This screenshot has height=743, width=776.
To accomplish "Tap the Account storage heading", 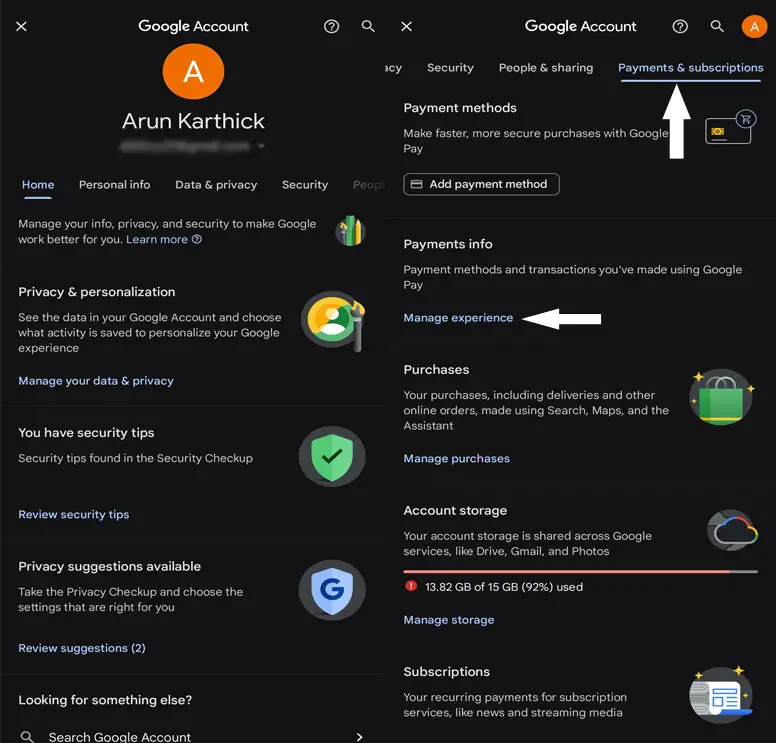I will click(455, 510).
